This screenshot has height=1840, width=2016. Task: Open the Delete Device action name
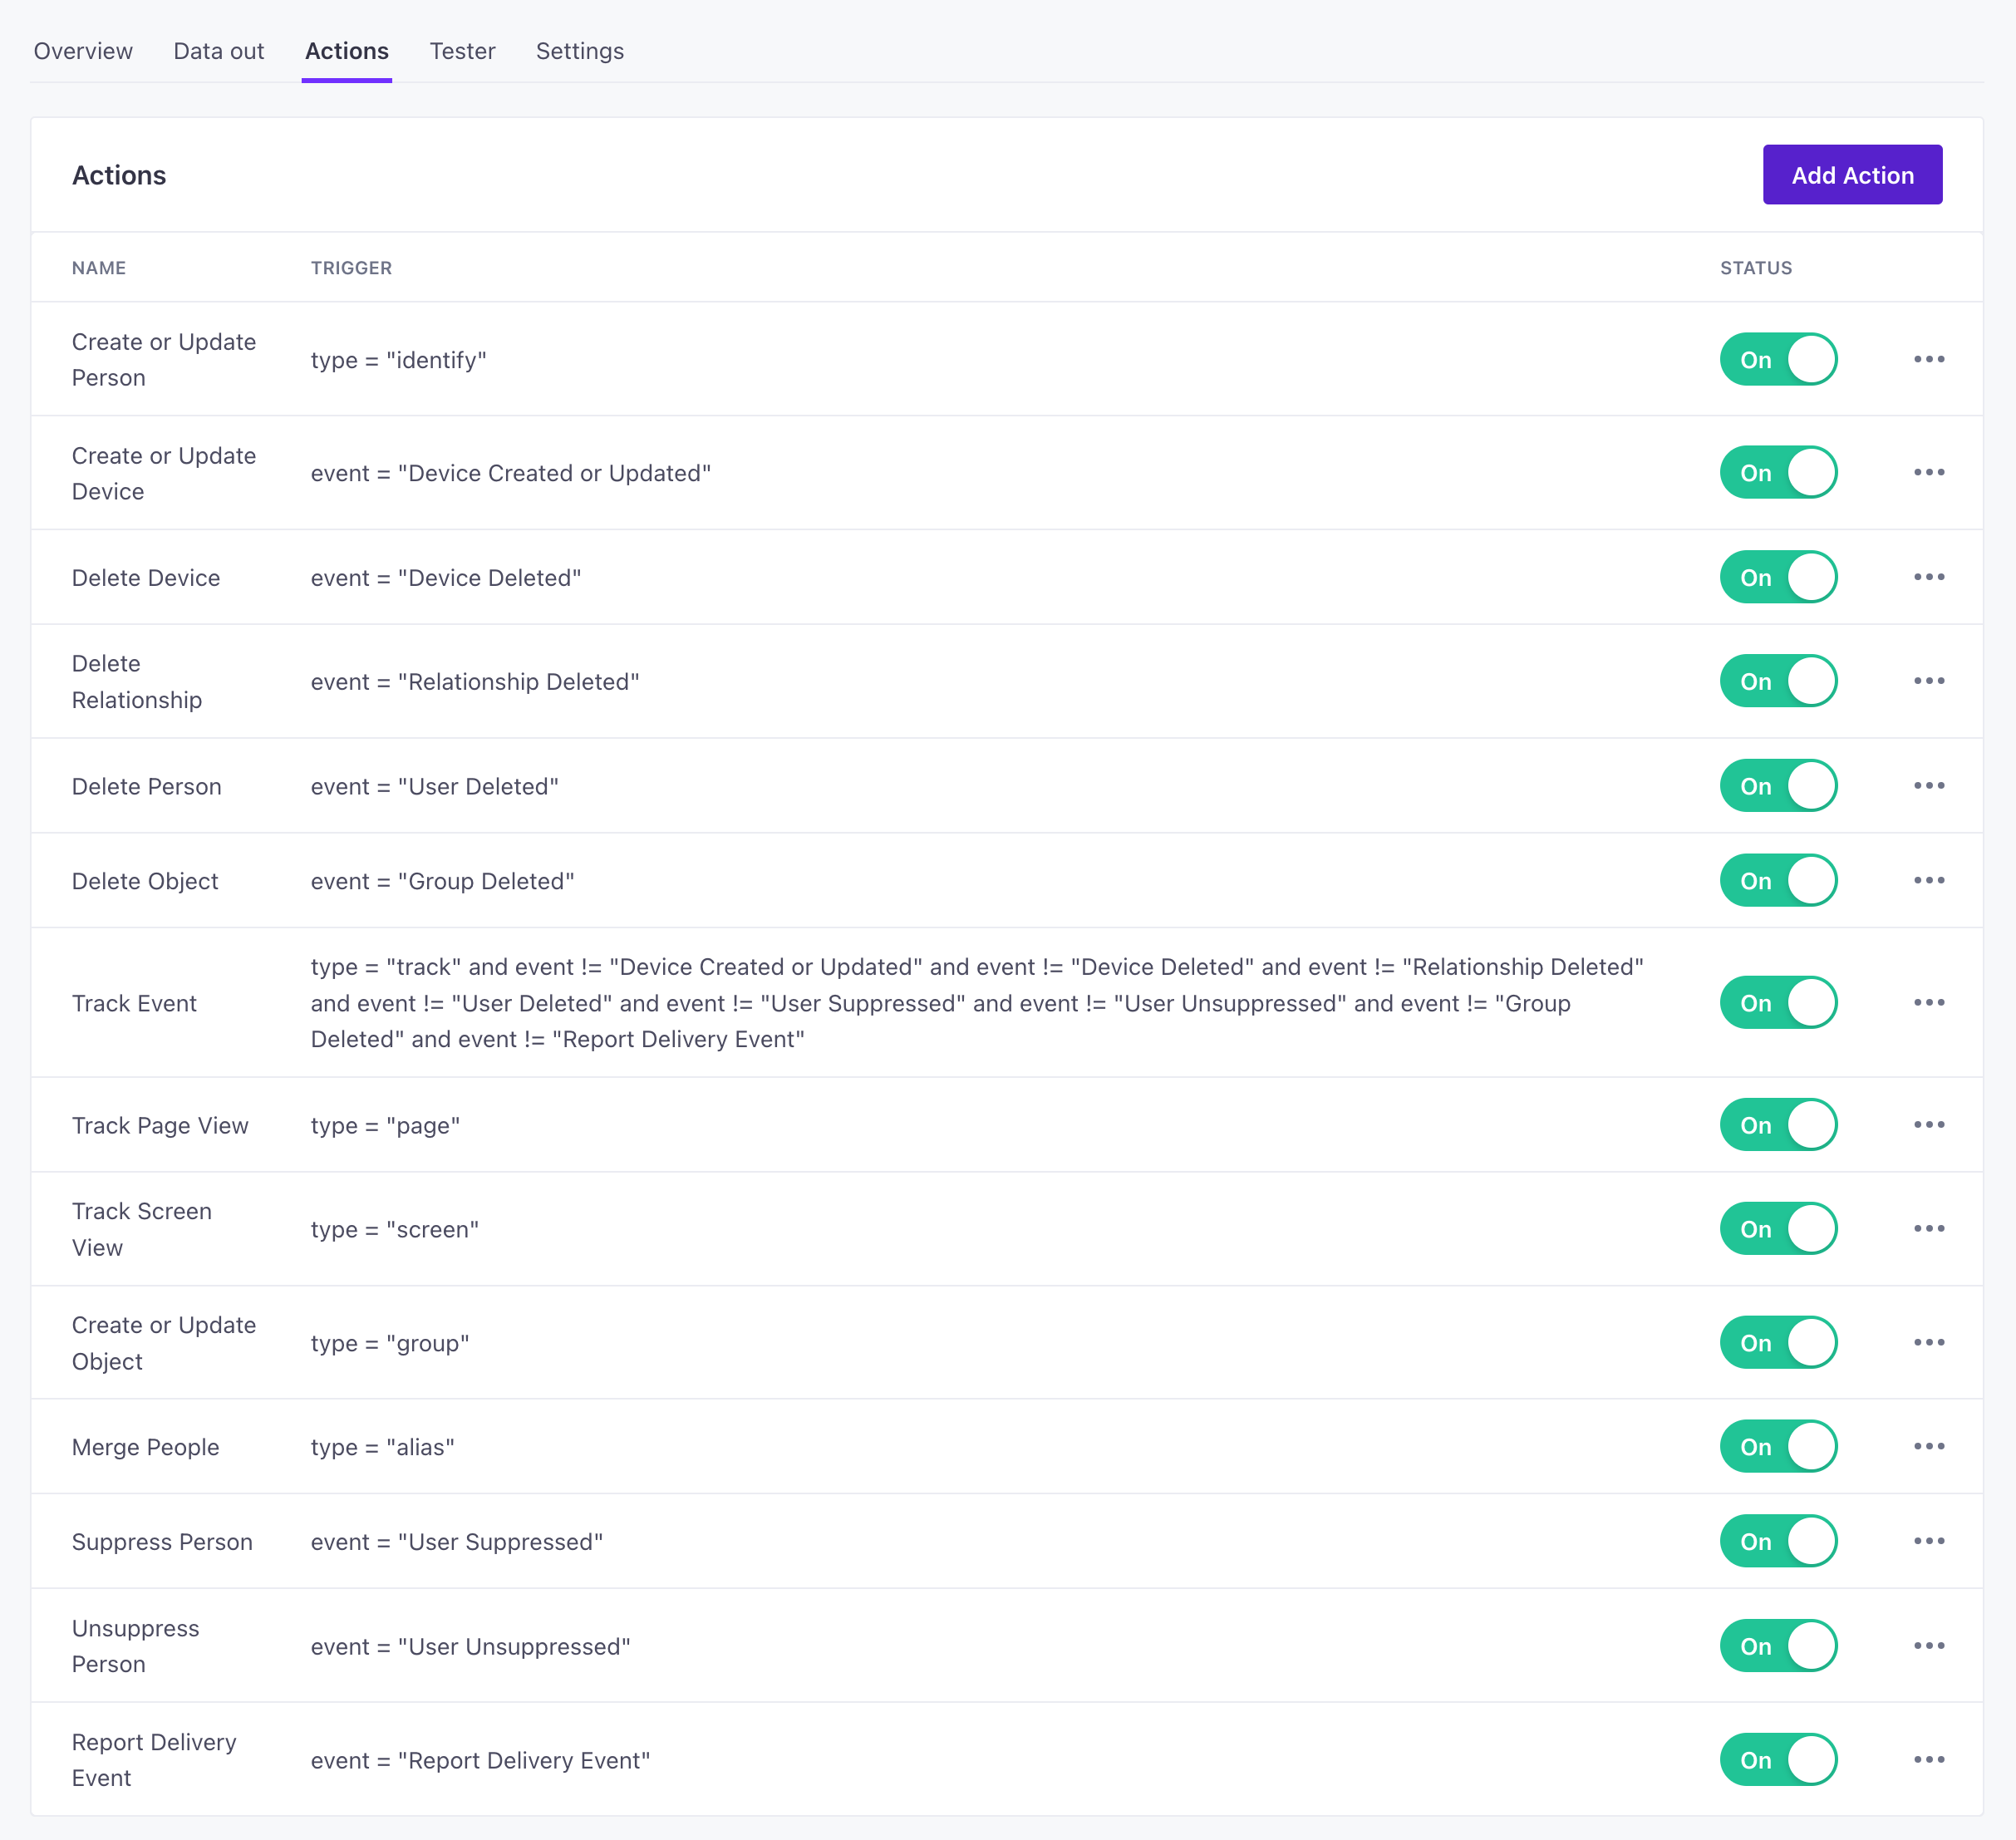[x=146, y=578]
